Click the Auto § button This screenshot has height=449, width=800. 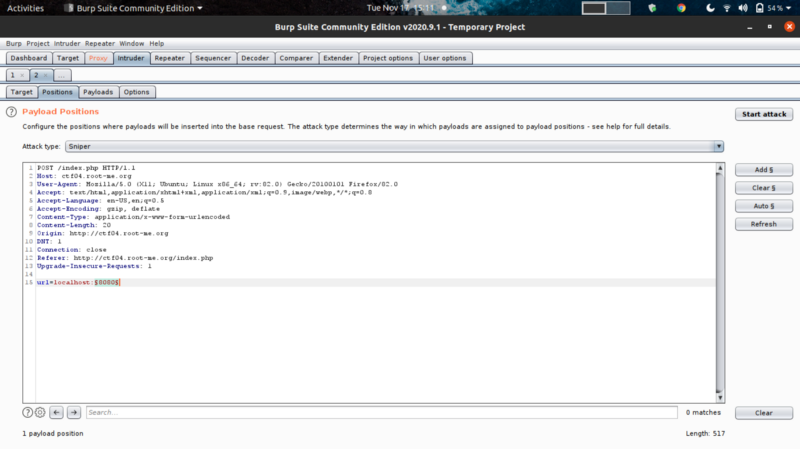(x=764, y=206)
